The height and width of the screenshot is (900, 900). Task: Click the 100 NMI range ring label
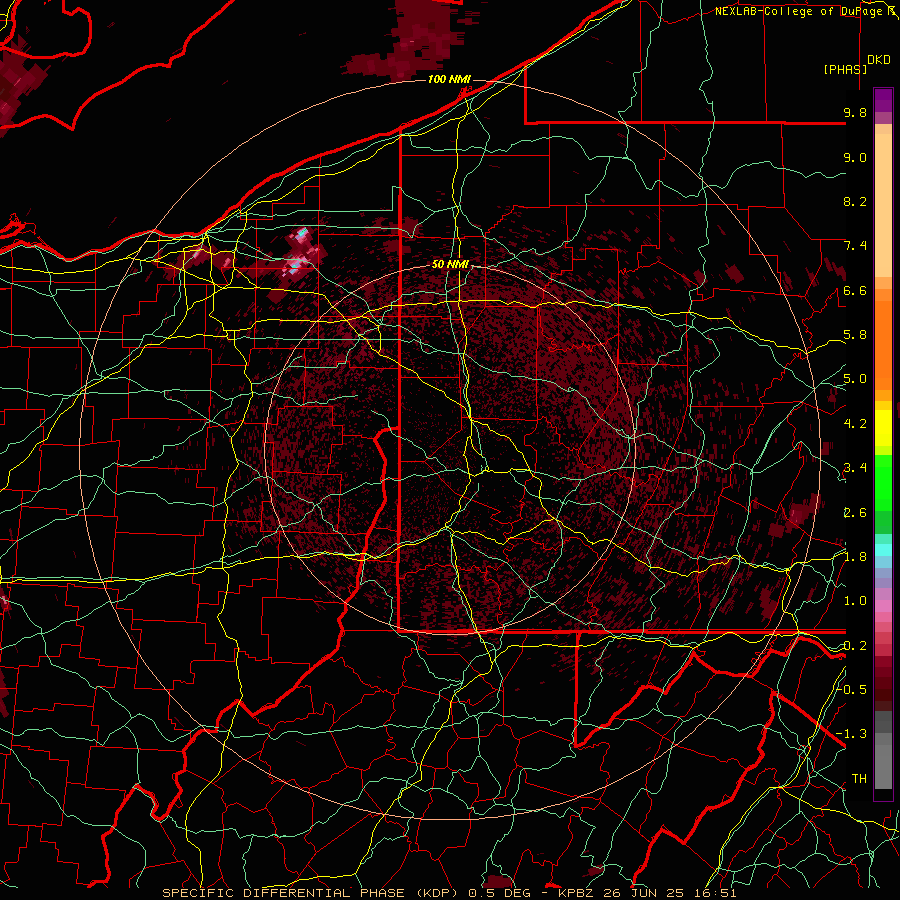(x=449, y=79)
